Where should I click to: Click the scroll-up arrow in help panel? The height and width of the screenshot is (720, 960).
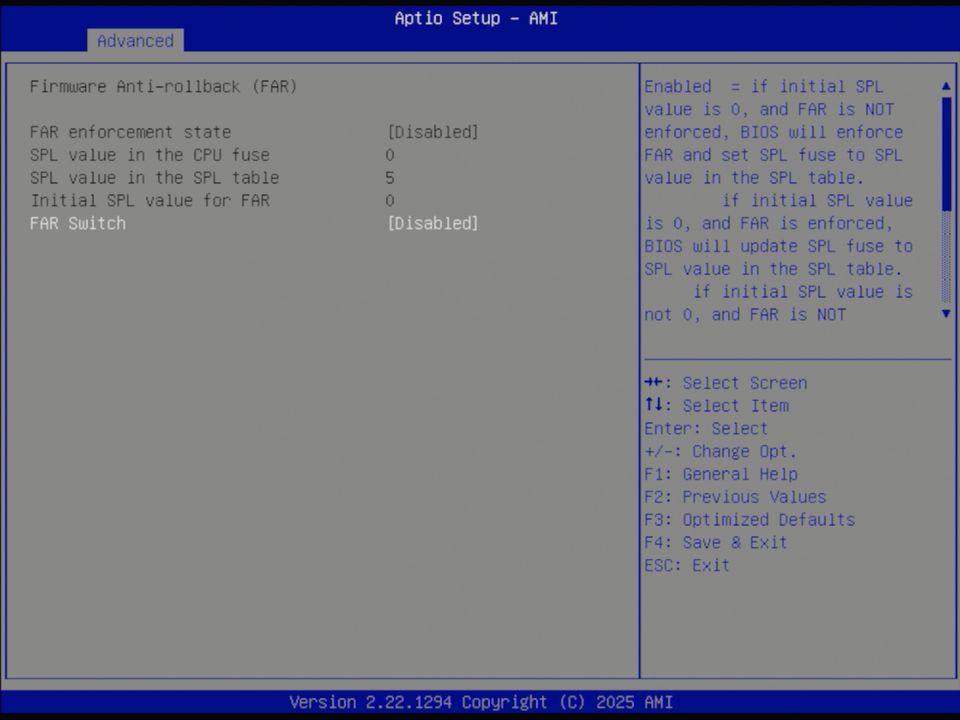tap(945, 87)
